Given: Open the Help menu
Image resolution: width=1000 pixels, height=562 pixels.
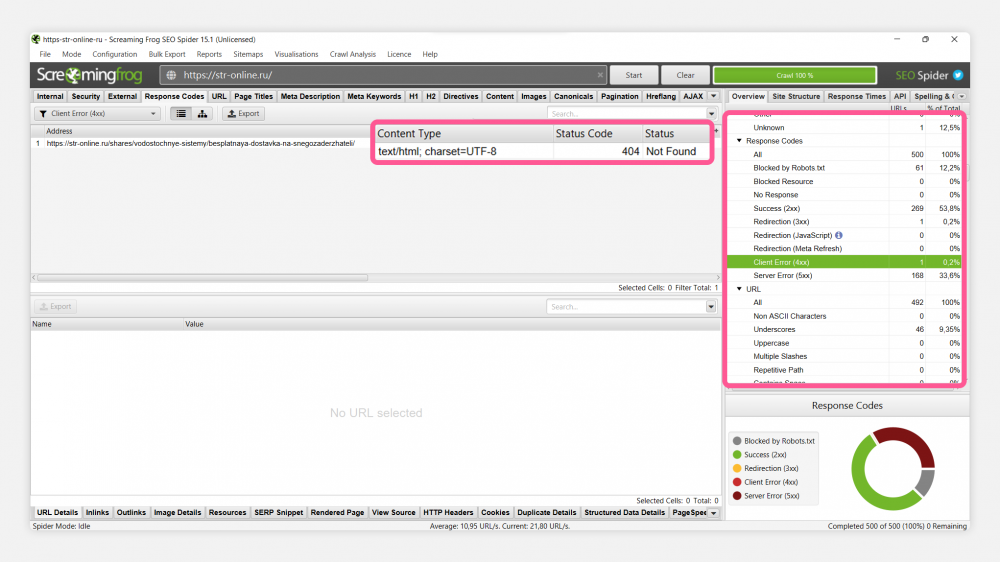Looking at the screenshot, I should point(430,54).
